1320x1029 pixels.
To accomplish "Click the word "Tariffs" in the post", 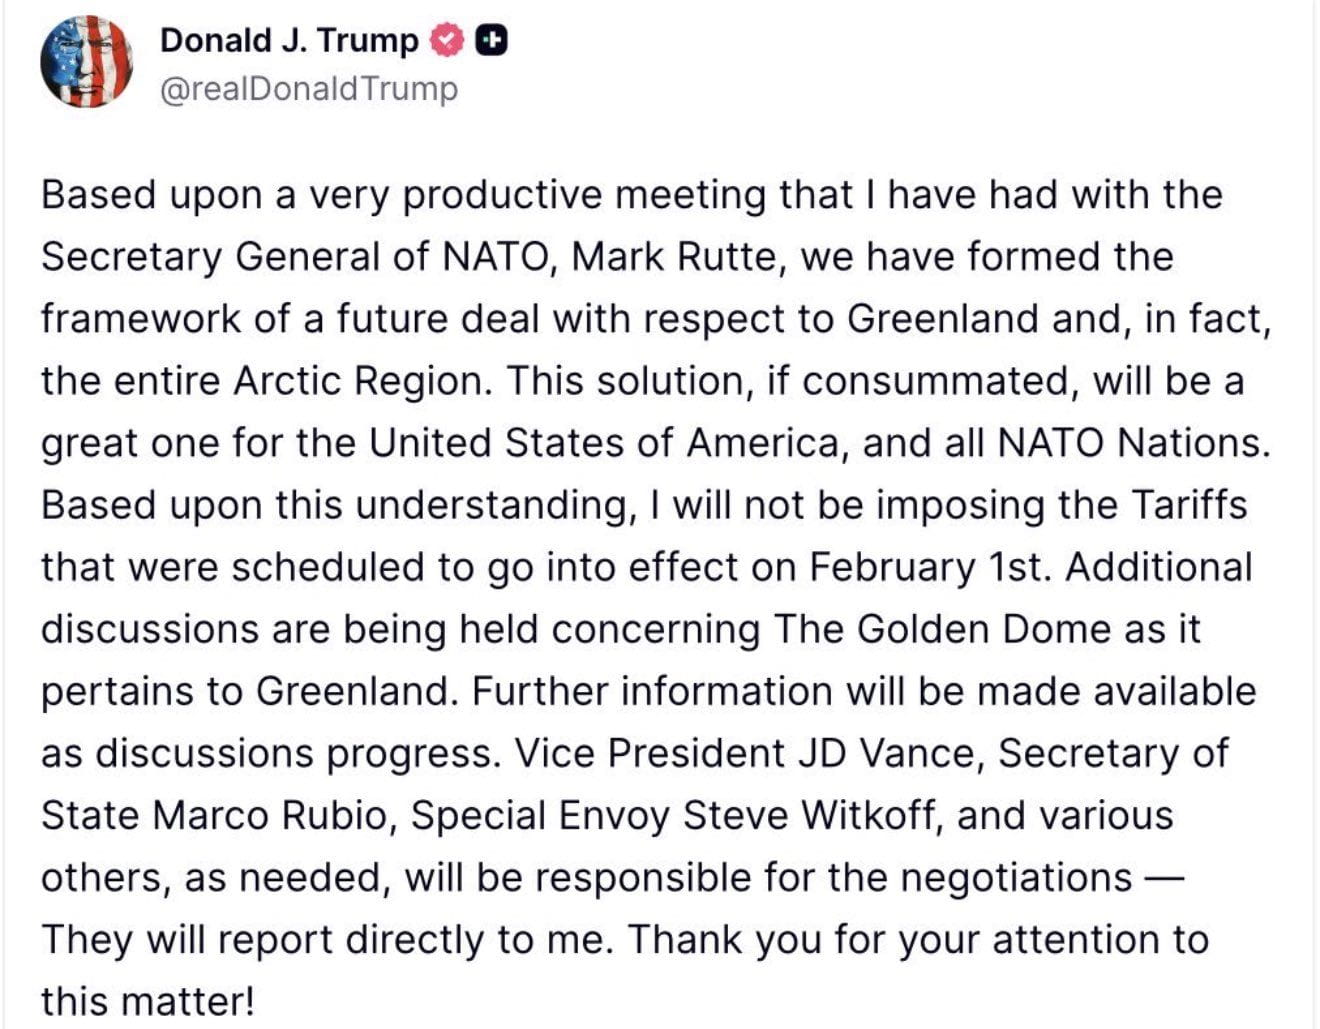I will 1189,505.
